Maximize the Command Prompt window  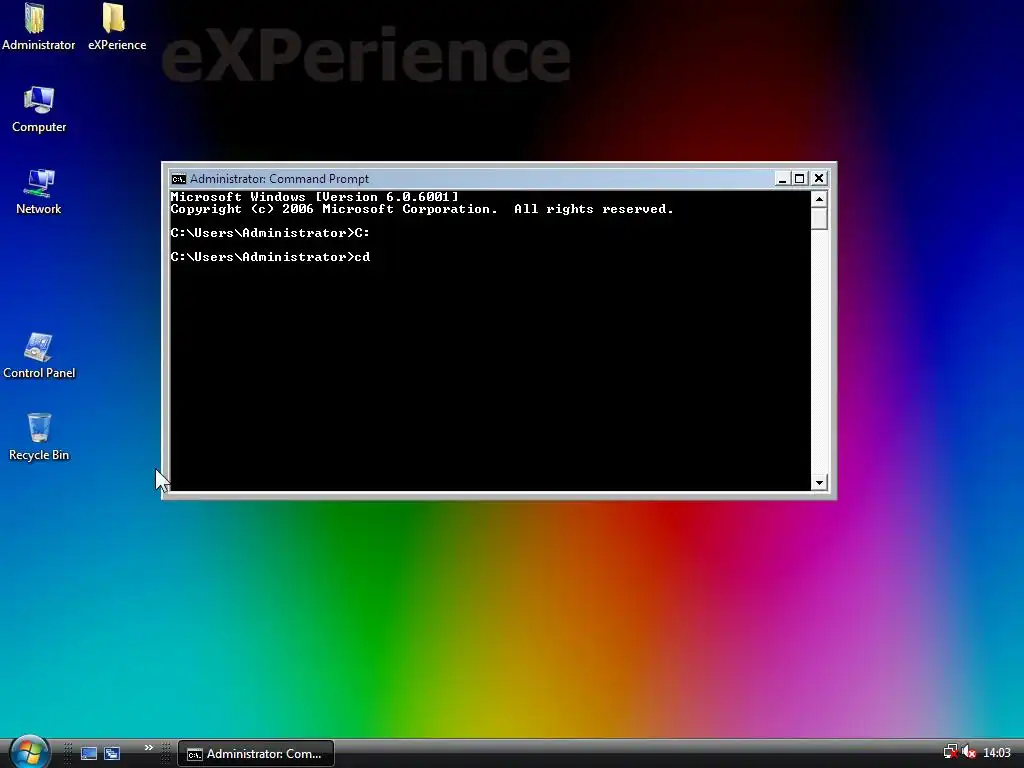(x=799, y=178)
